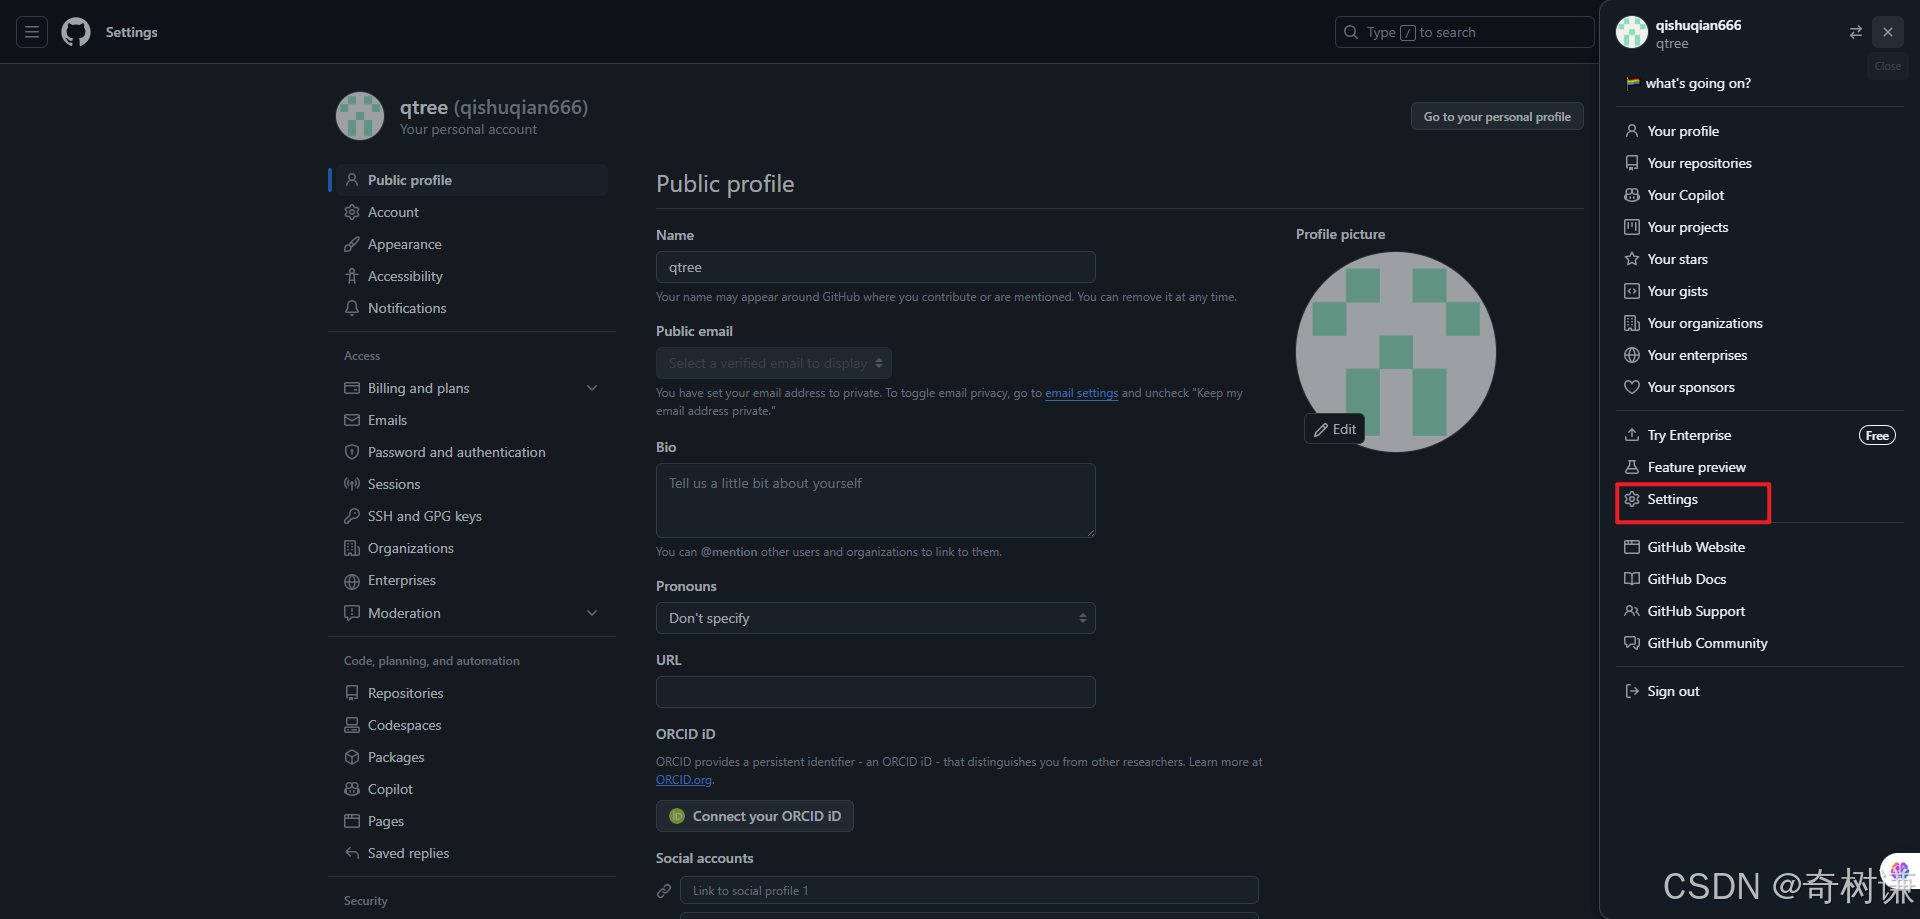Click the reply arrow icon beside Saved replies
Screen dimensions: 1920x919
[352, 853]
